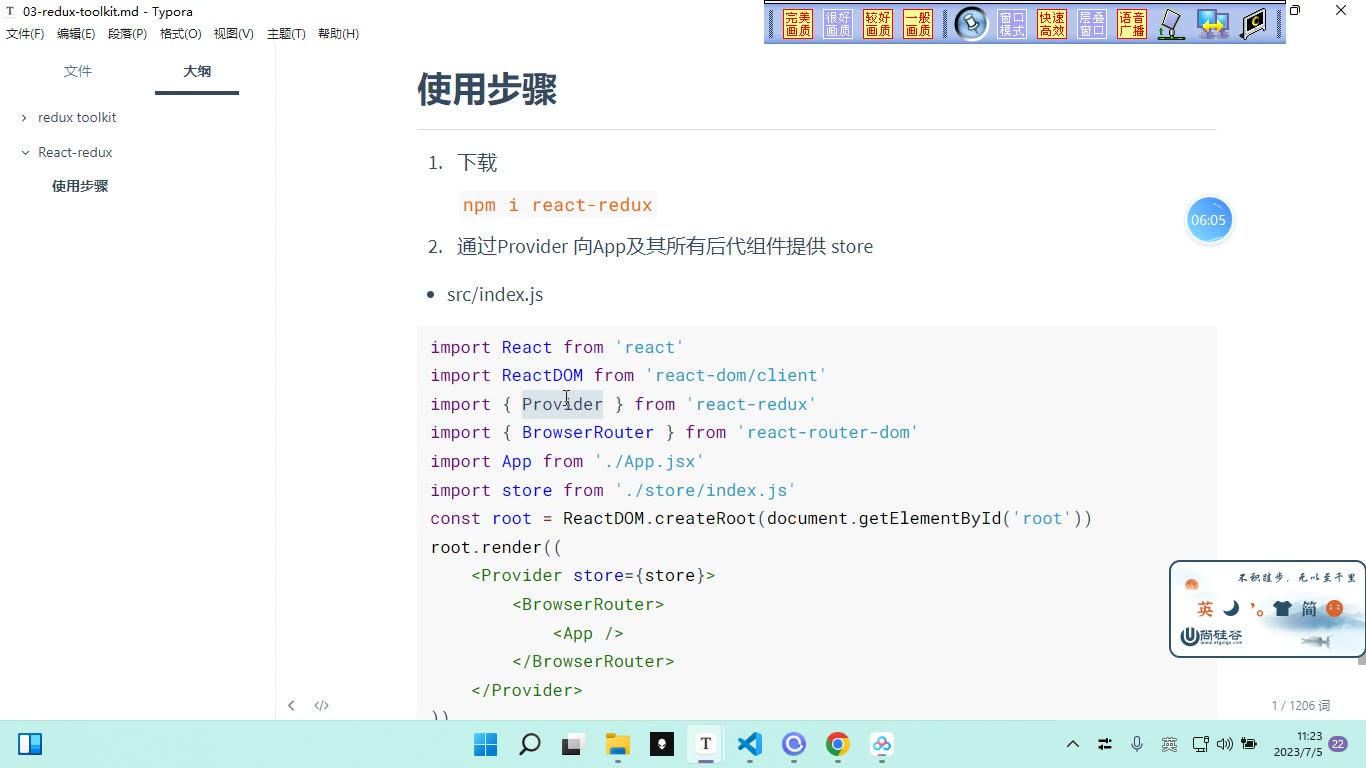This screenshot has height=768, width=1366.
Task: Click the black flag icon in broadcast toolbar
Action: coord(1253,24)
